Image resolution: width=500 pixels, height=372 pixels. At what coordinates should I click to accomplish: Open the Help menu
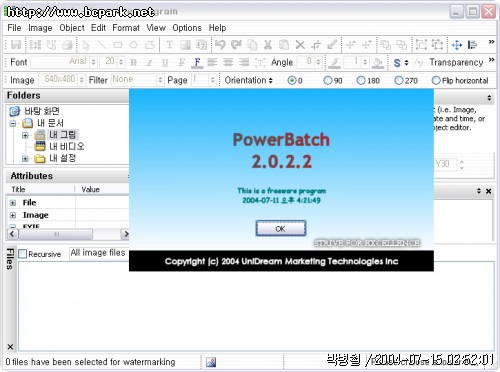click(x=217, y=28)
